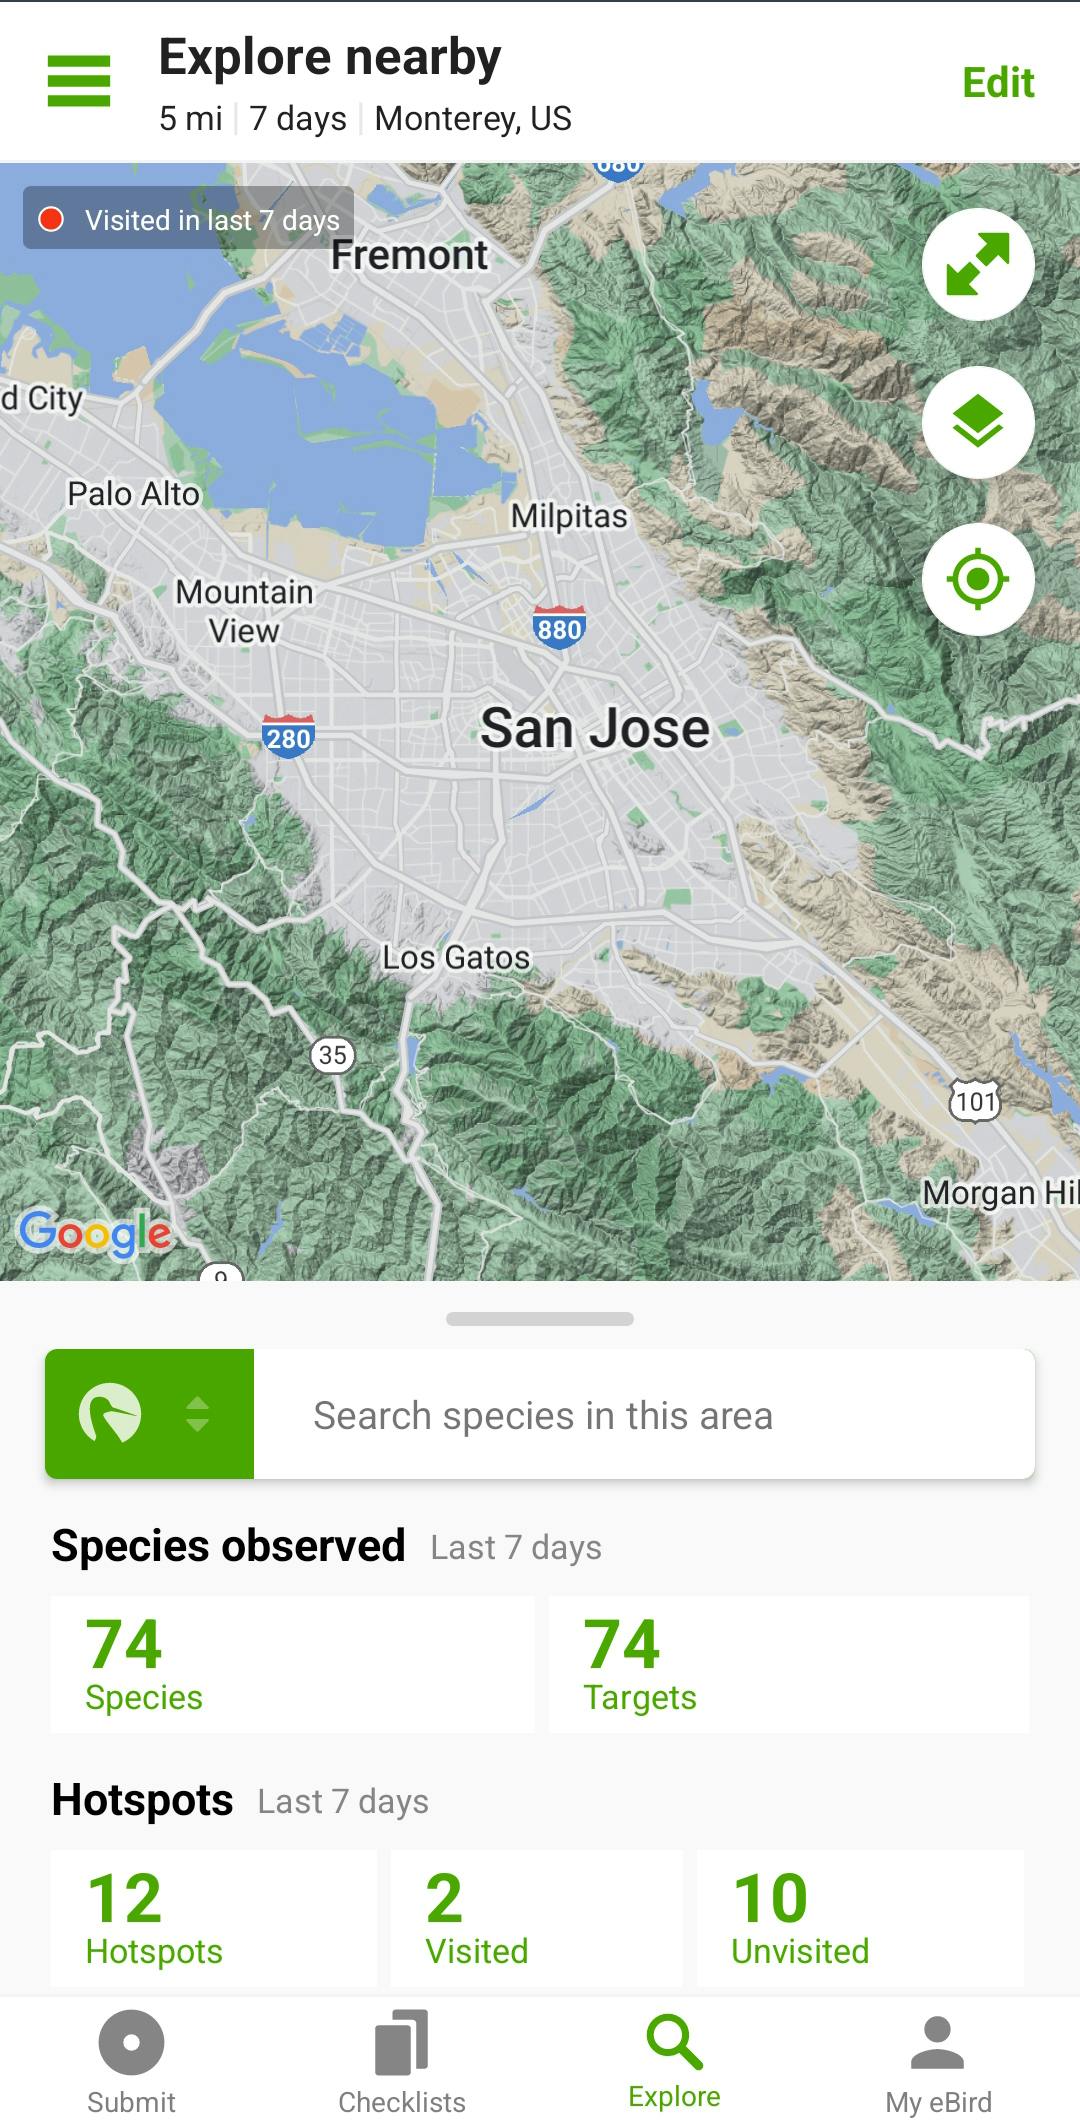1080x2126 pixels.
Task: Tap the bird species icon
Action: 110,1413
